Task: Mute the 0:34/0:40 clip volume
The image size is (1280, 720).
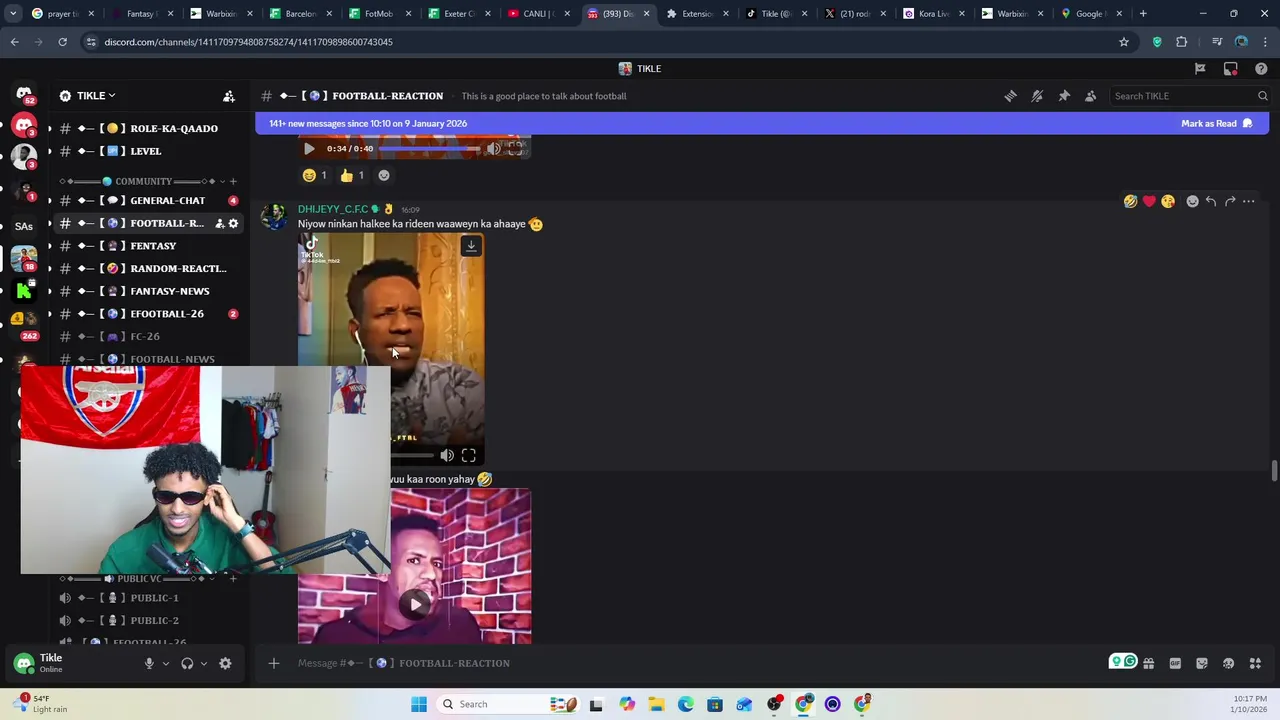Action: point(493,149)
